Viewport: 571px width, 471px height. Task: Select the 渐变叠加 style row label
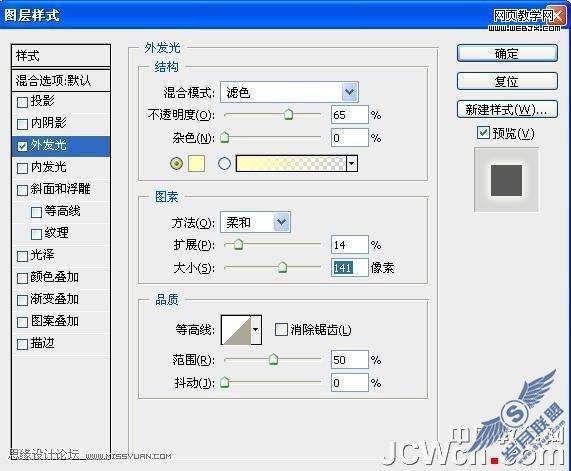pos(54,299)
